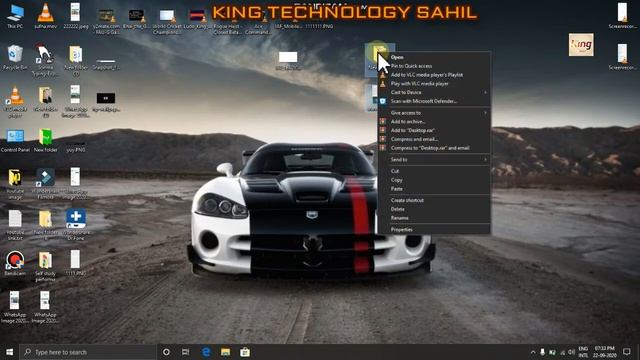Select Compress and email option
This screenshot has height=360, width=640.
[x=434, y=139]
